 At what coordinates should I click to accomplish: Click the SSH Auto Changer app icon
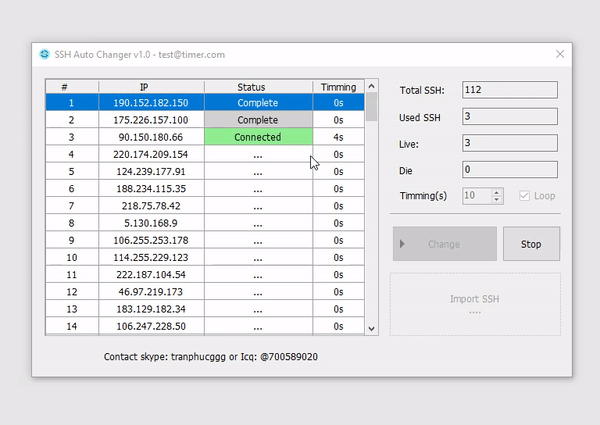click(44, 54)
